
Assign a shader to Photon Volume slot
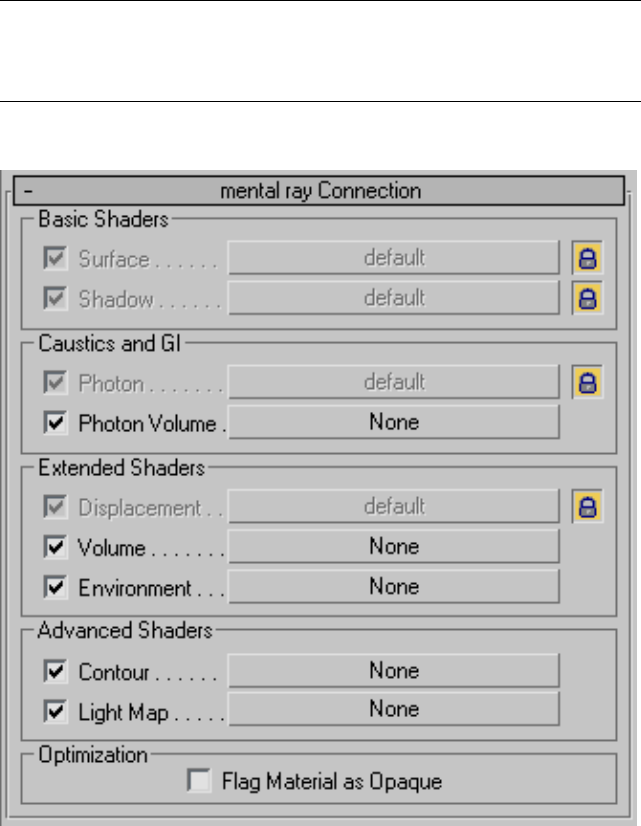[x=393, y=423]
